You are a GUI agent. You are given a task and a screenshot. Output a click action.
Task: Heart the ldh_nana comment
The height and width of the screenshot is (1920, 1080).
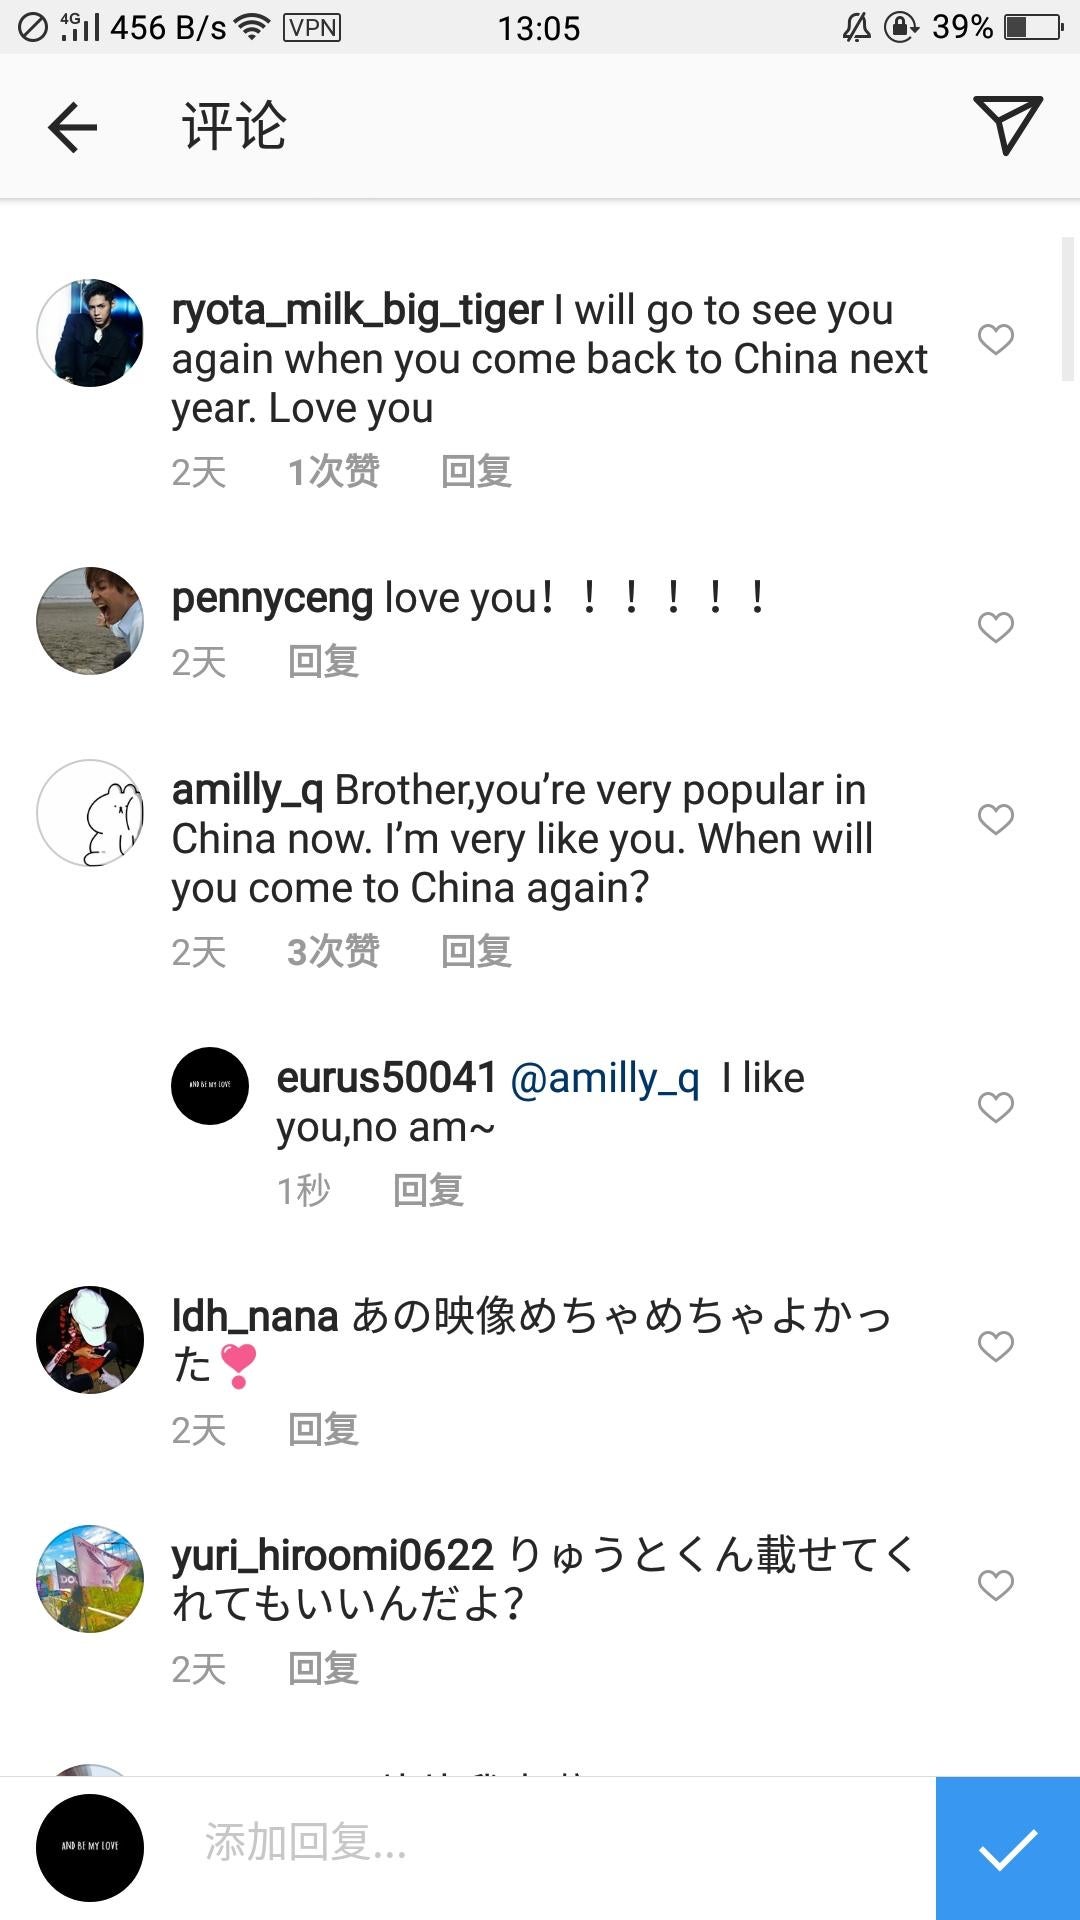click(x=995, y=1346)
